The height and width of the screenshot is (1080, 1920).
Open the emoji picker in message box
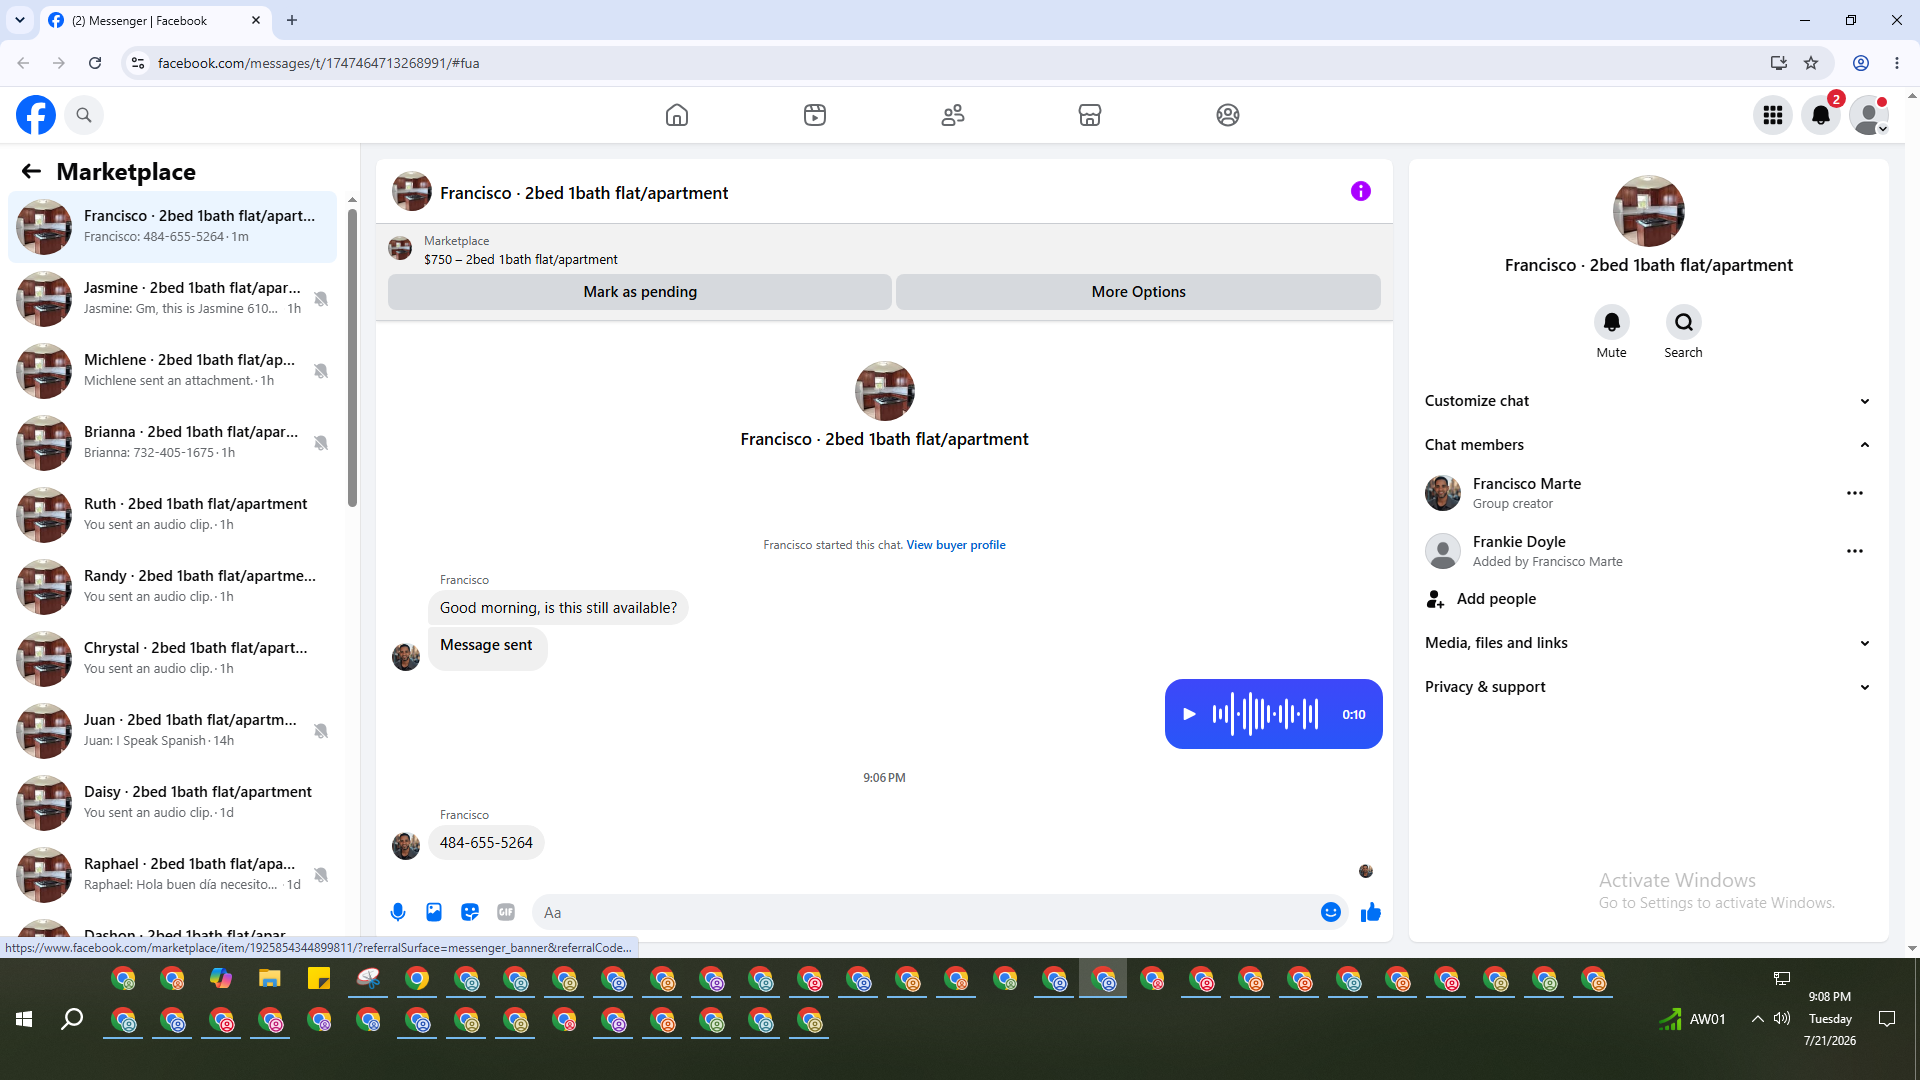[1331, 912]
